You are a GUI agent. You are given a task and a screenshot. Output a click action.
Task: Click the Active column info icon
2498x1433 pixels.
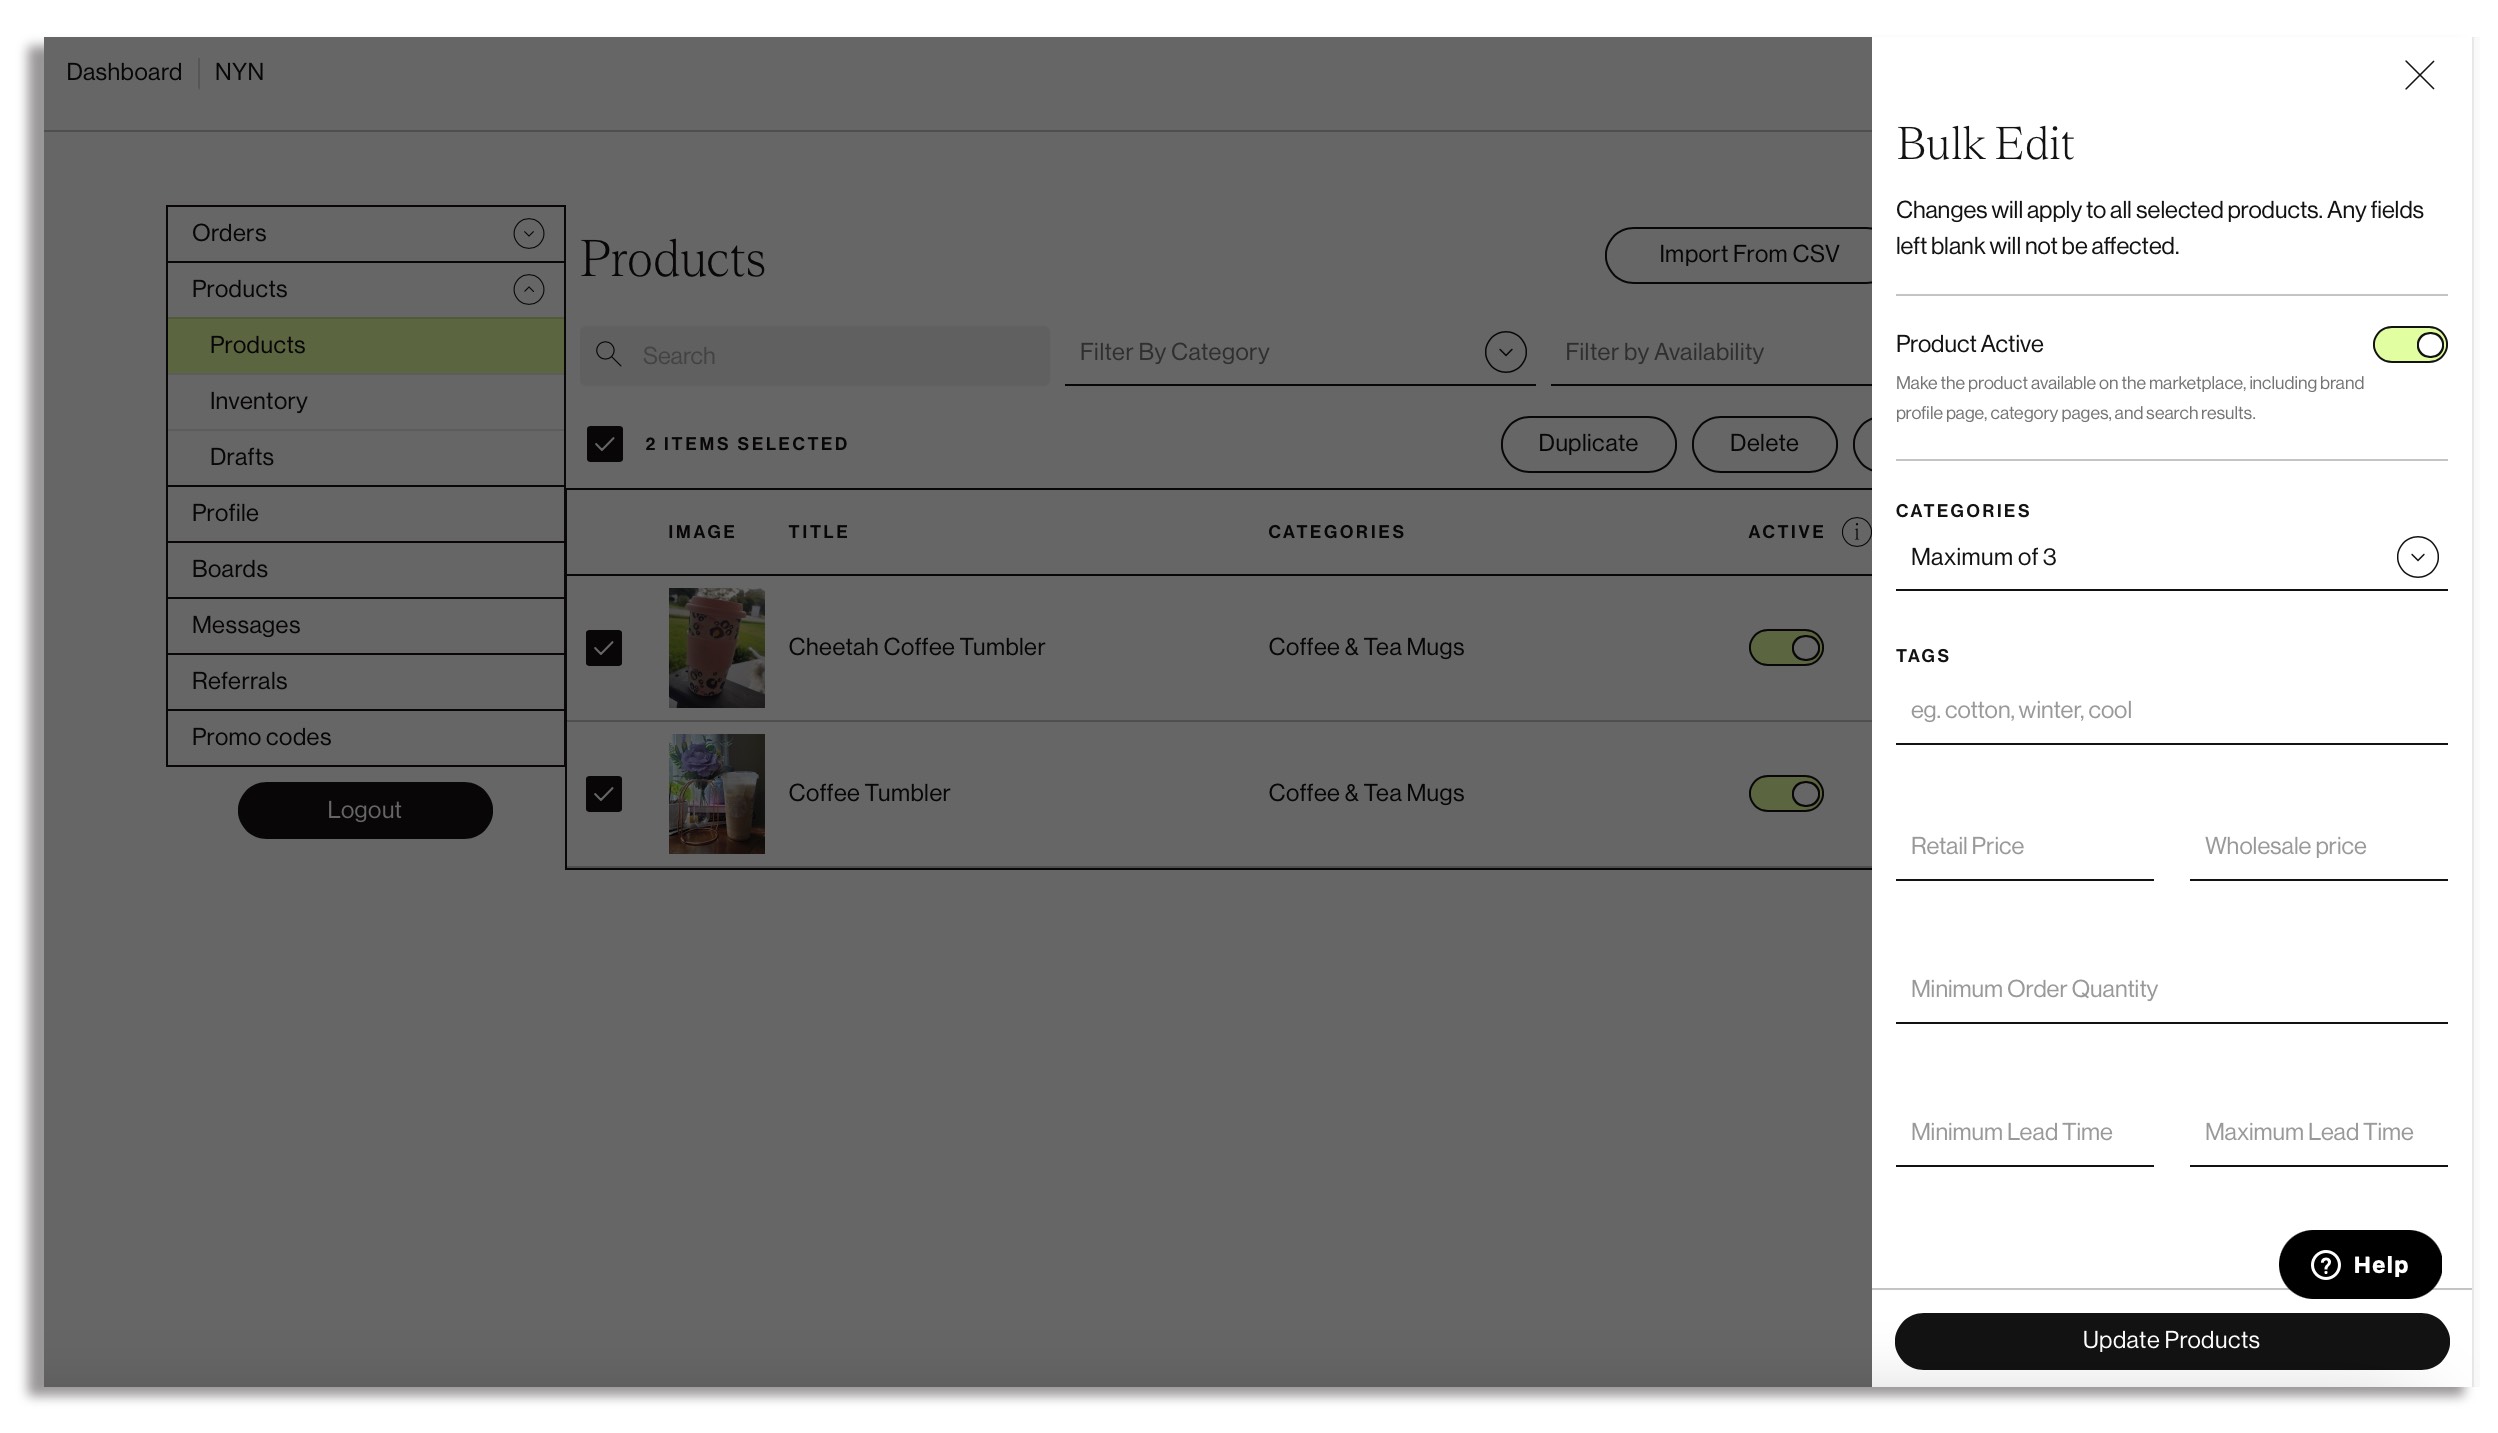[1855, 532]
